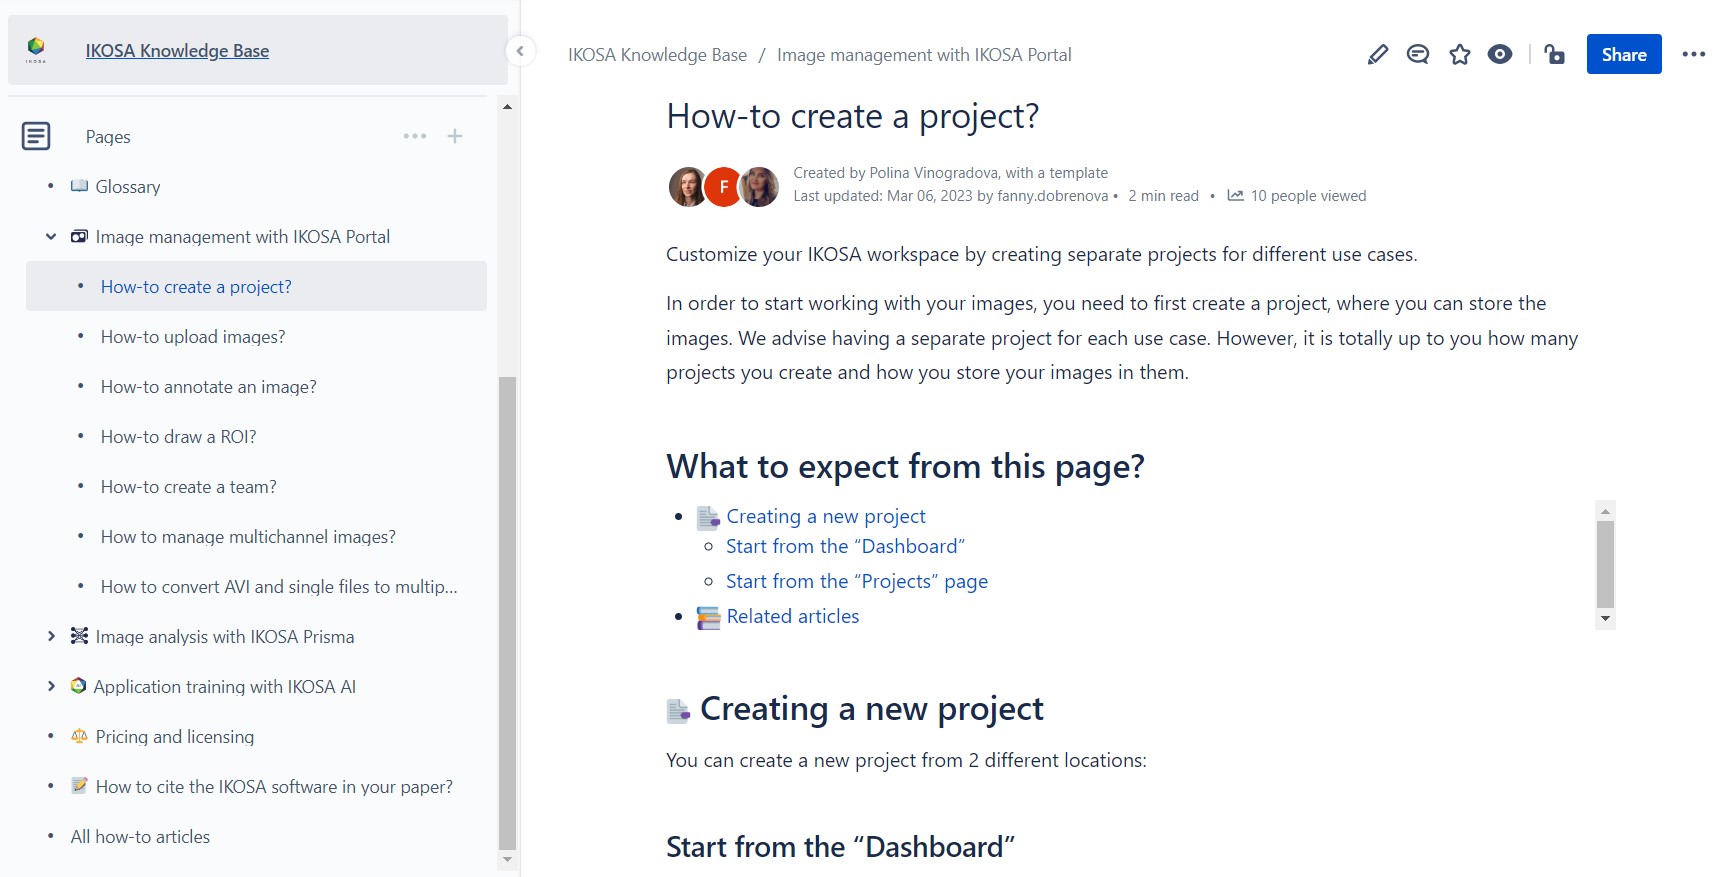
Task: Follow the Related articles link
Action: (x=792, y=617)
